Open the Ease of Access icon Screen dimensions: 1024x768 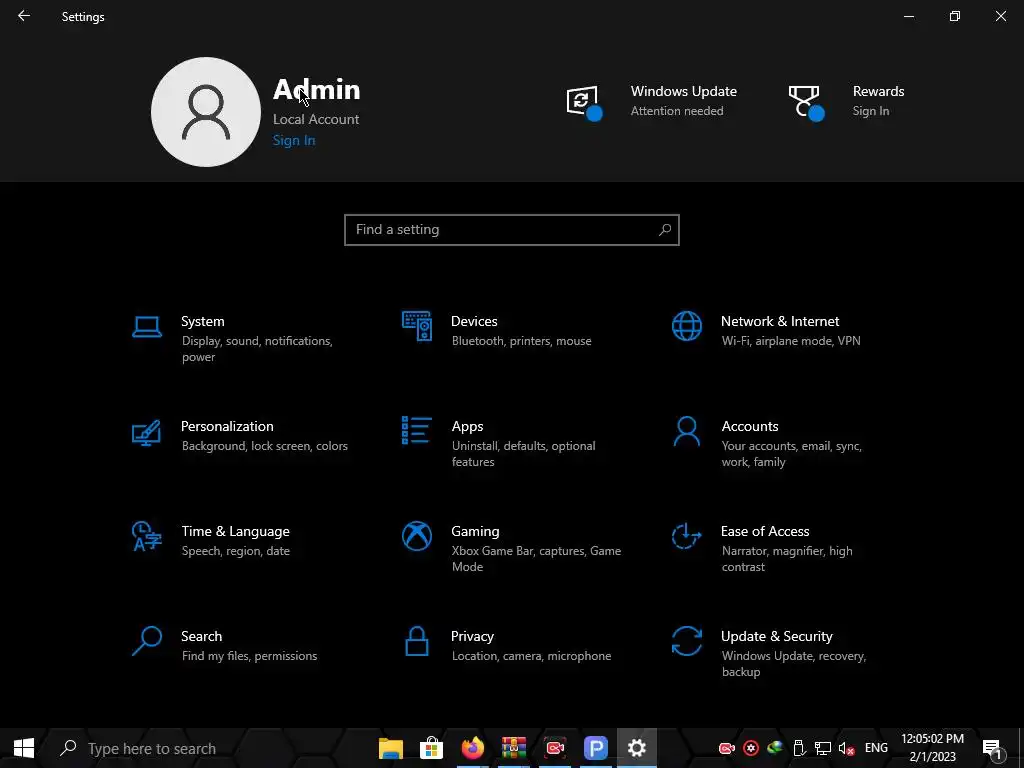pyautogui.click(x=686, y=536)
